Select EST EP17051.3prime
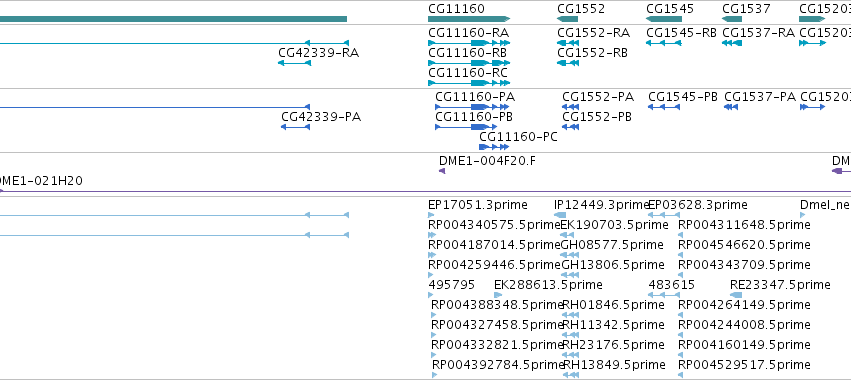 tap(478, 205)
